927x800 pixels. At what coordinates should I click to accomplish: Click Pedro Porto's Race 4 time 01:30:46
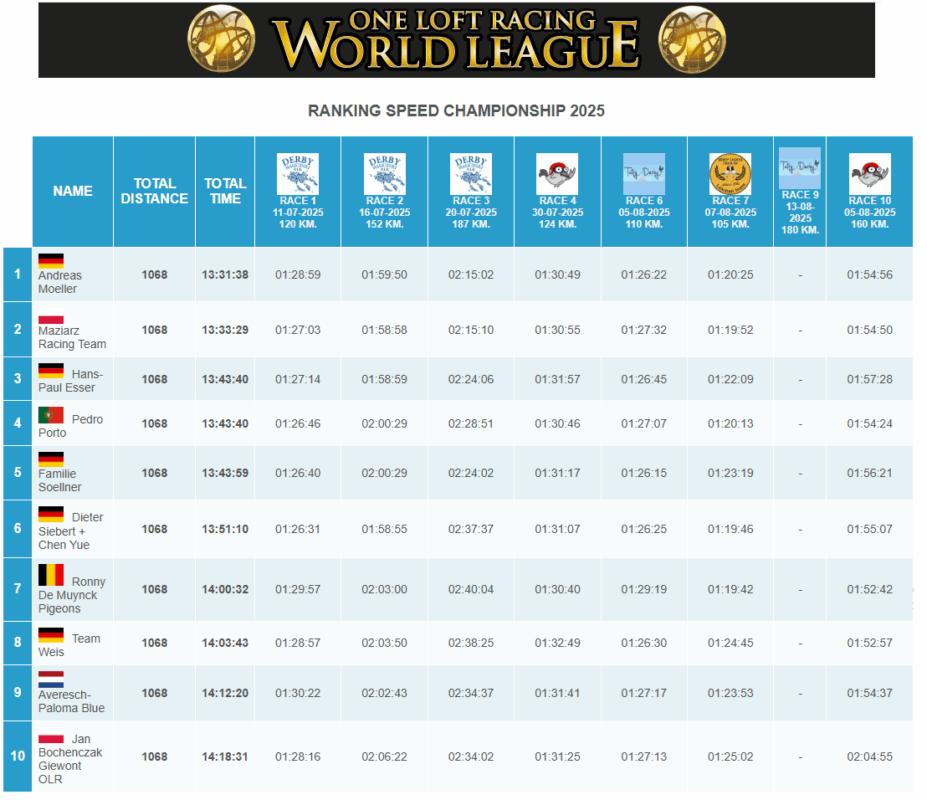pyautogui.click(x=558, y=423)
